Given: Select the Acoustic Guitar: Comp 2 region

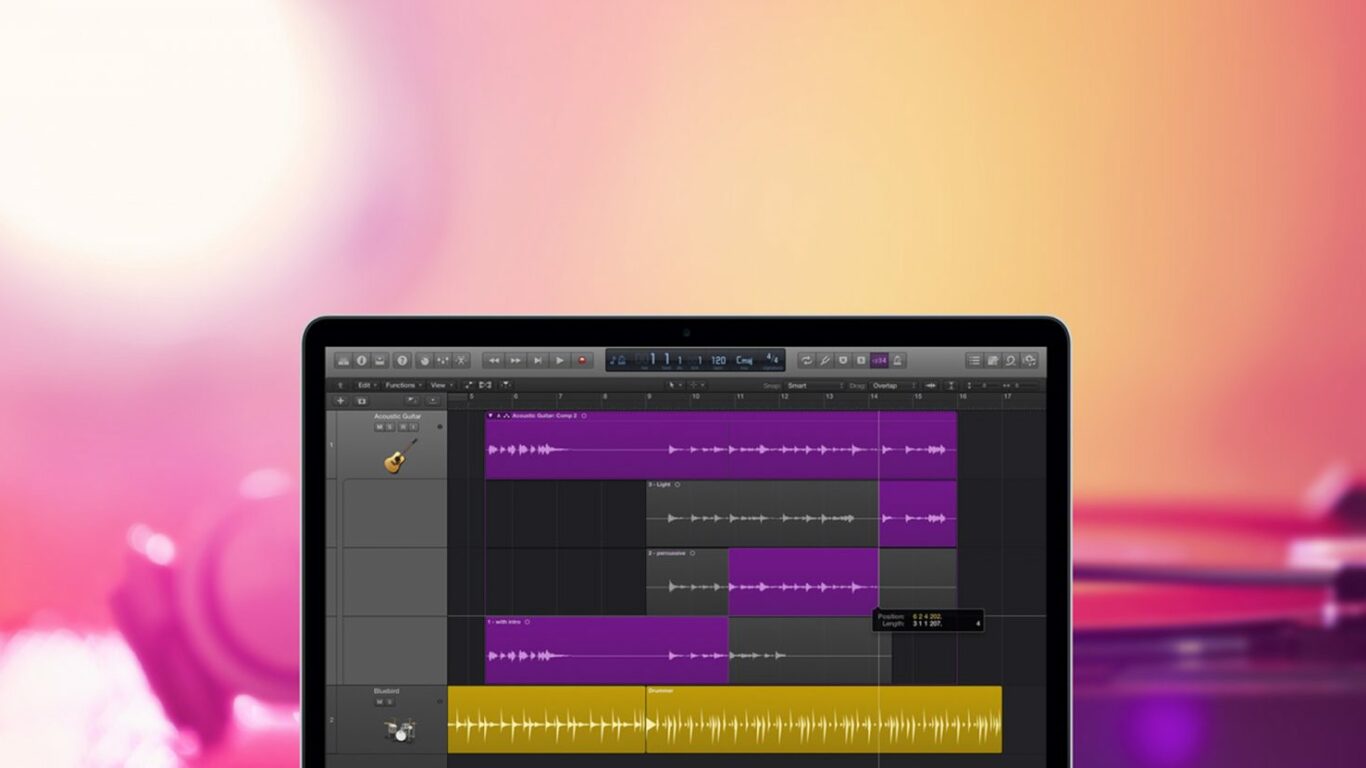Looking at the screenshot, I should [x=720, y=445].
